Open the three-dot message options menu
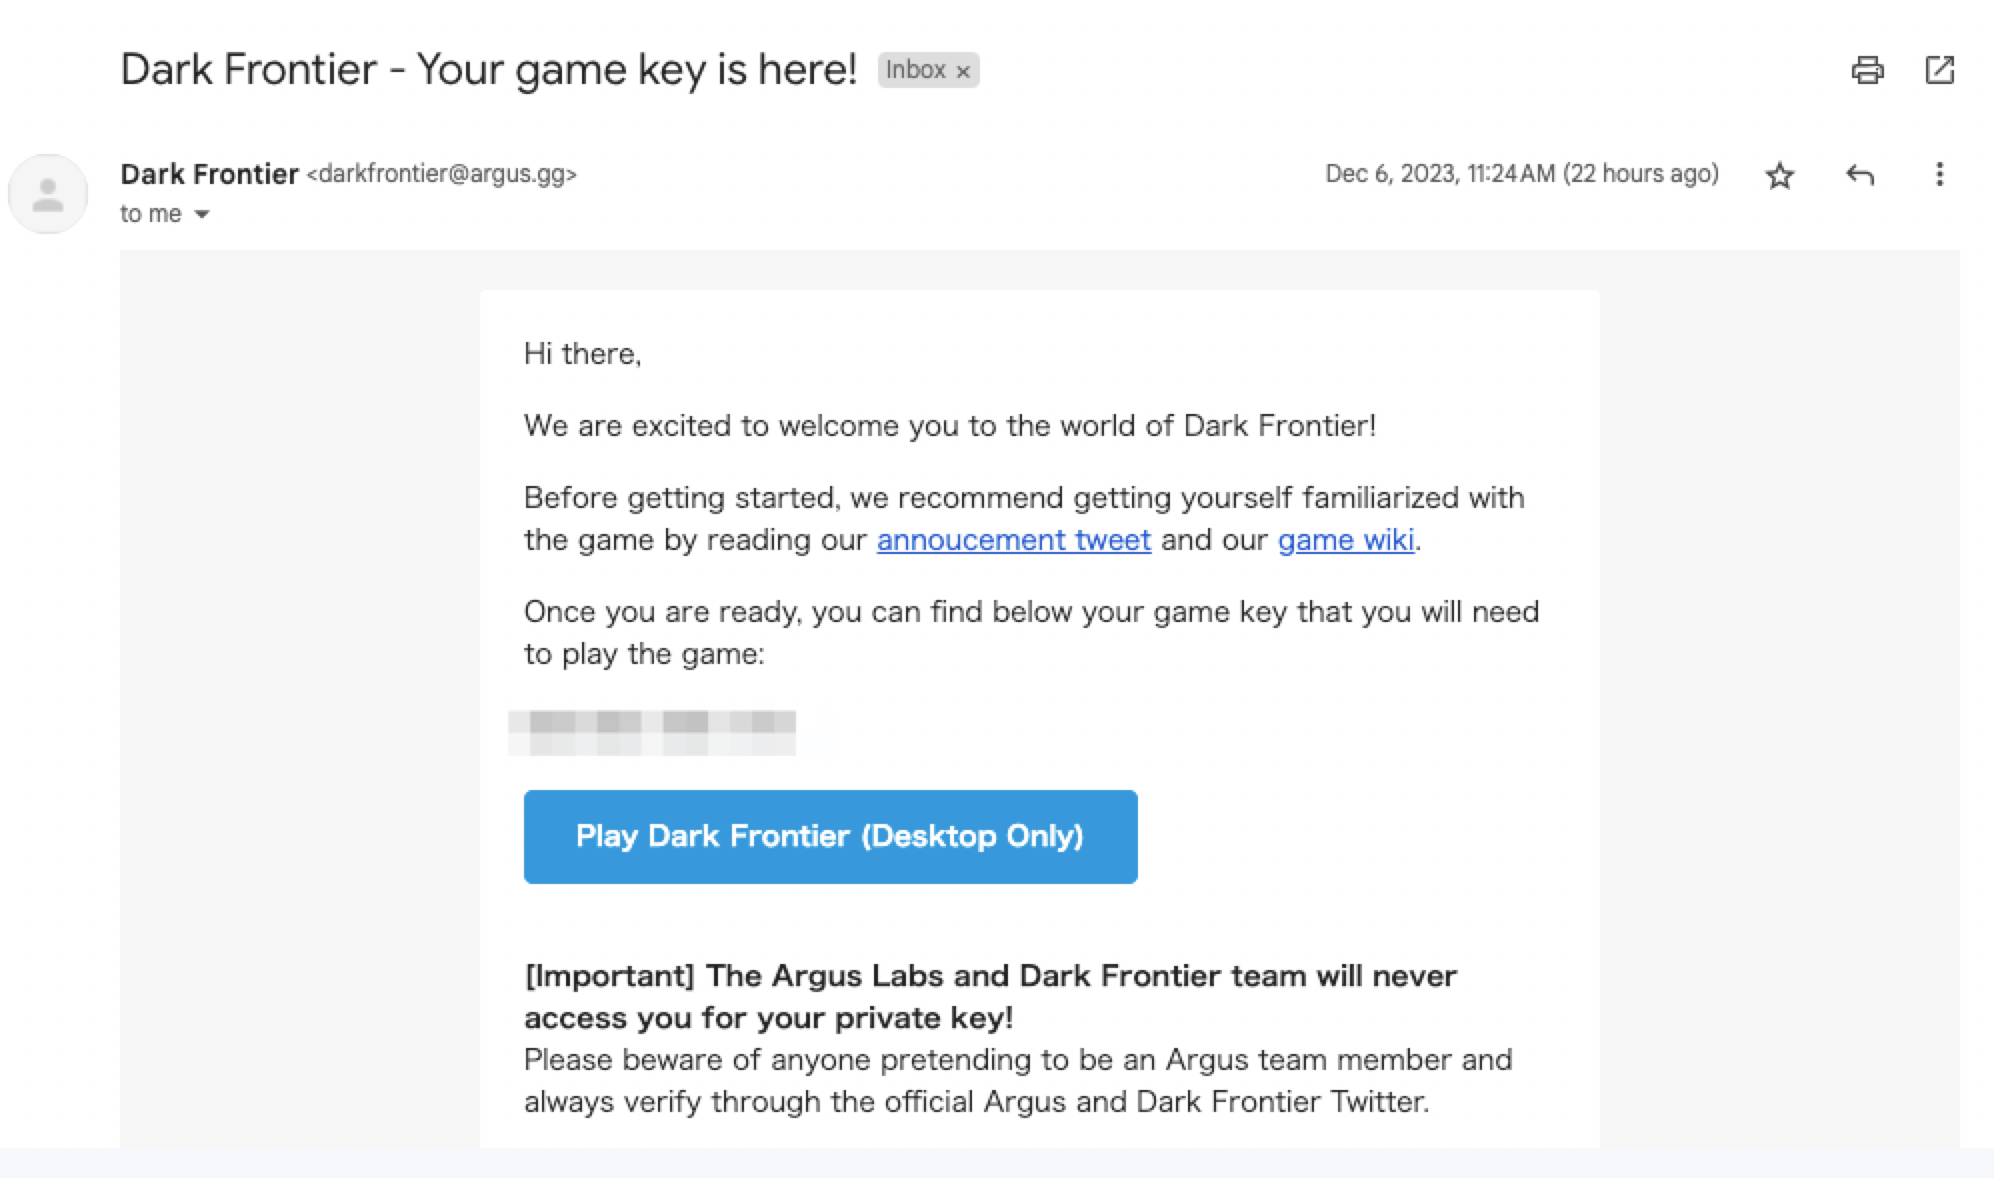 pyautogui.click(x=1938, y=175)
